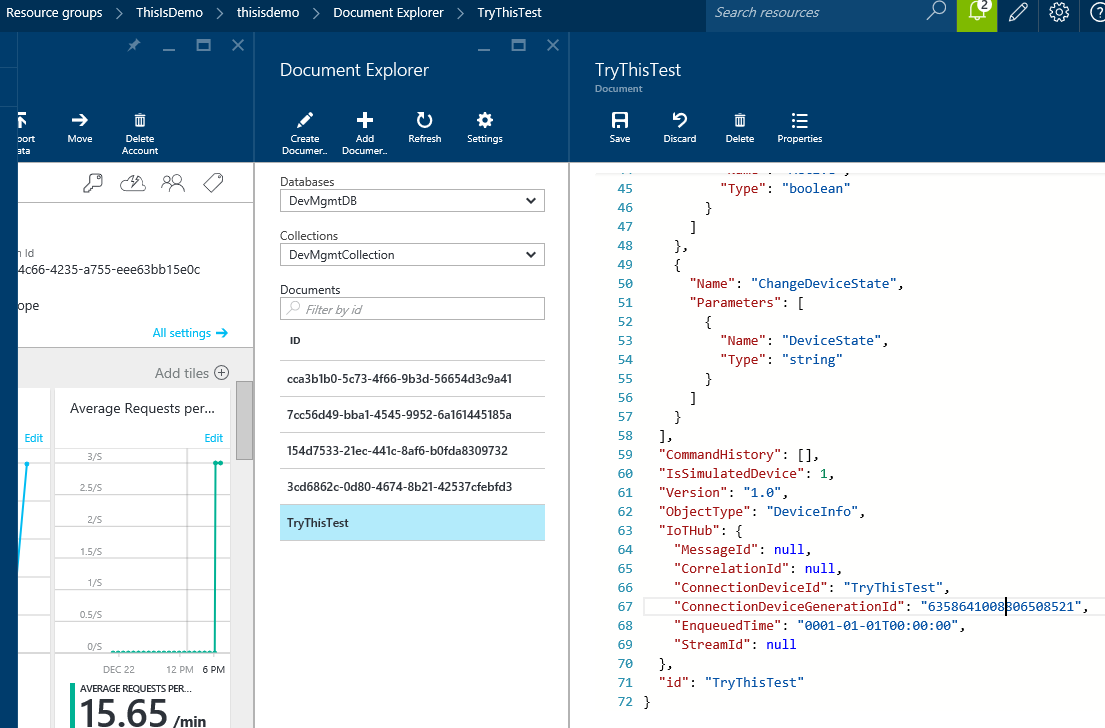
Task: Go to Document Explorer breadcrumb
Action: 388,13
